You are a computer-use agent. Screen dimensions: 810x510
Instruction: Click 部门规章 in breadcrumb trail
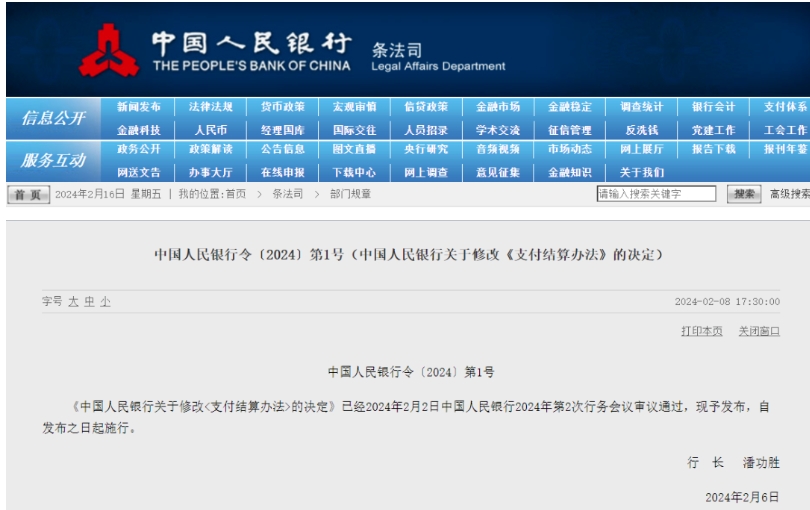click(x=350, y=194)
